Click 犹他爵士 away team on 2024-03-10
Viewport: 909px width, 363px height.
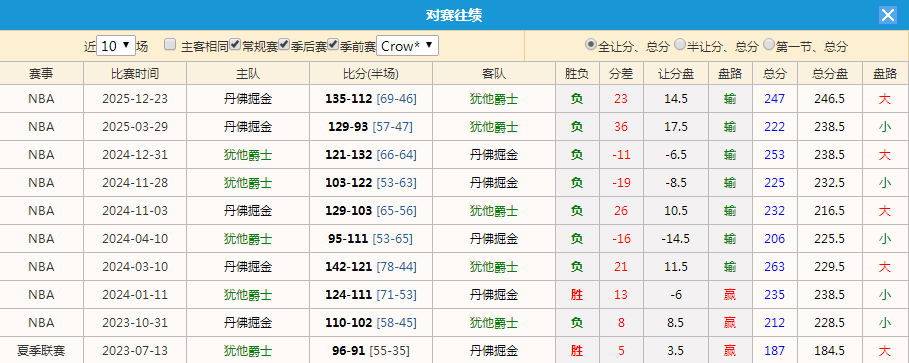[494, 267]
